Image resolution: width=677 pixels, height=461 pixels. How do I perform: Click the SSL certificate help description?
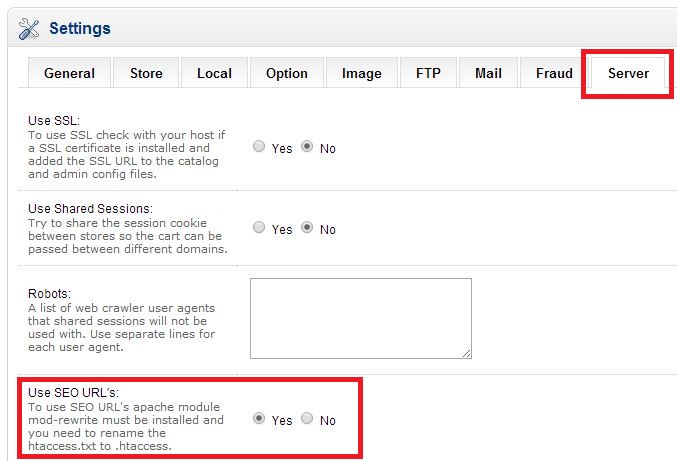127,155
